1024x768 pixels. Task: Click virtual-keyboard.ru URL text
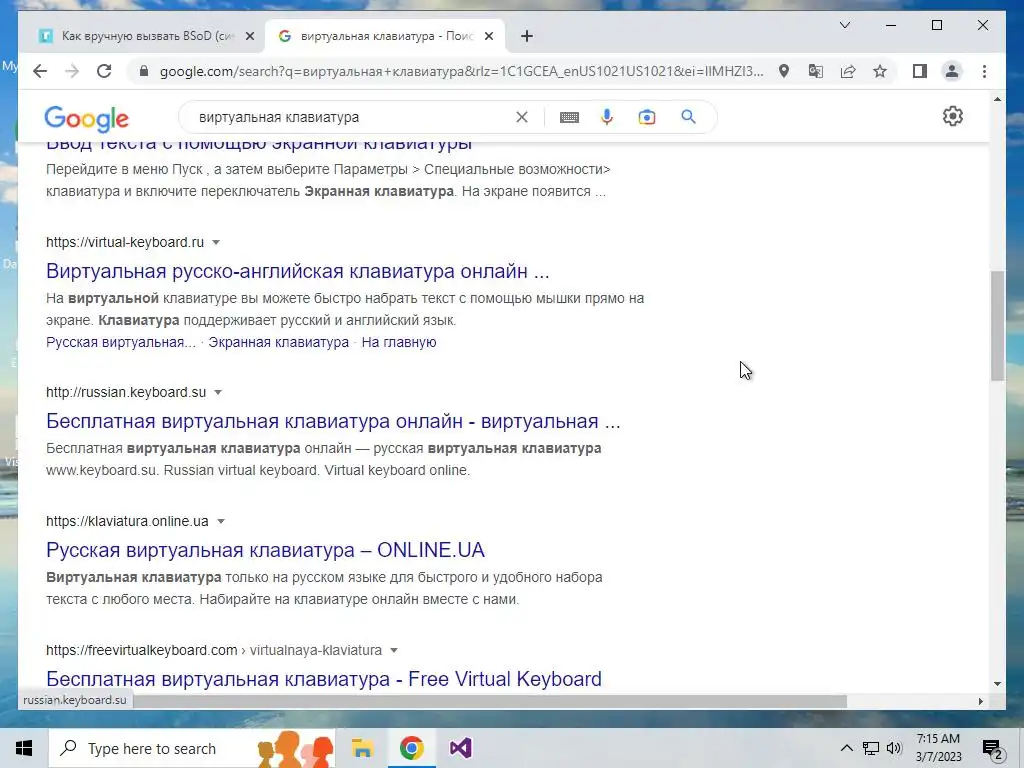pos(125,242)
